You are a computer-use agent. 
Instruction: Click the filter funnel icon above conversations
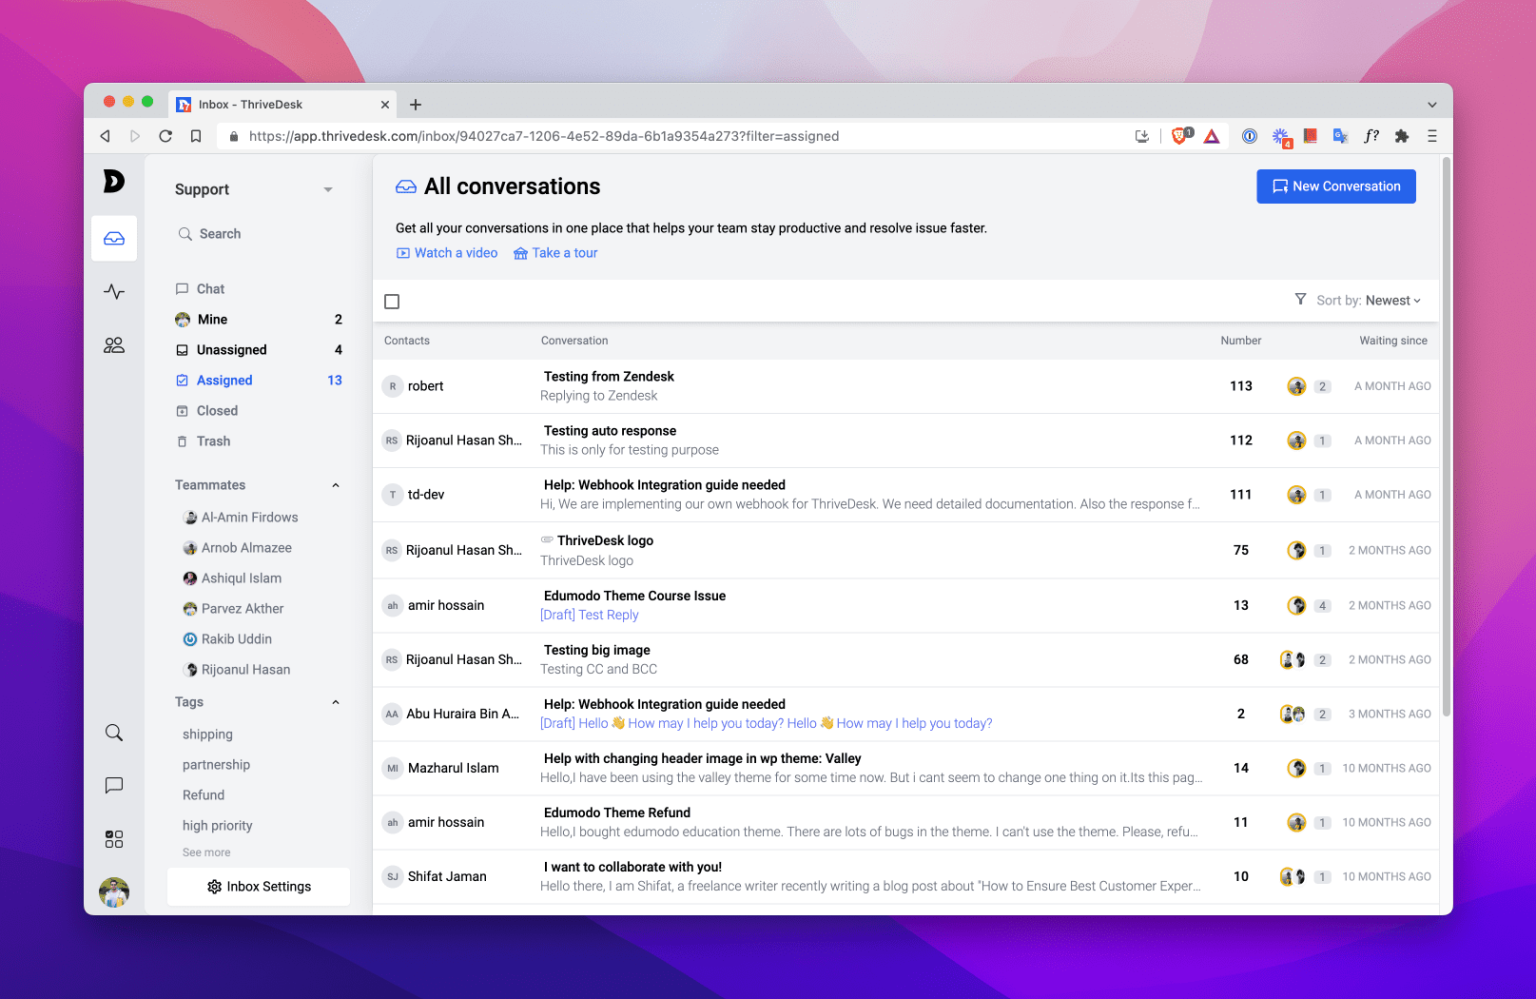click(1300, 300)
